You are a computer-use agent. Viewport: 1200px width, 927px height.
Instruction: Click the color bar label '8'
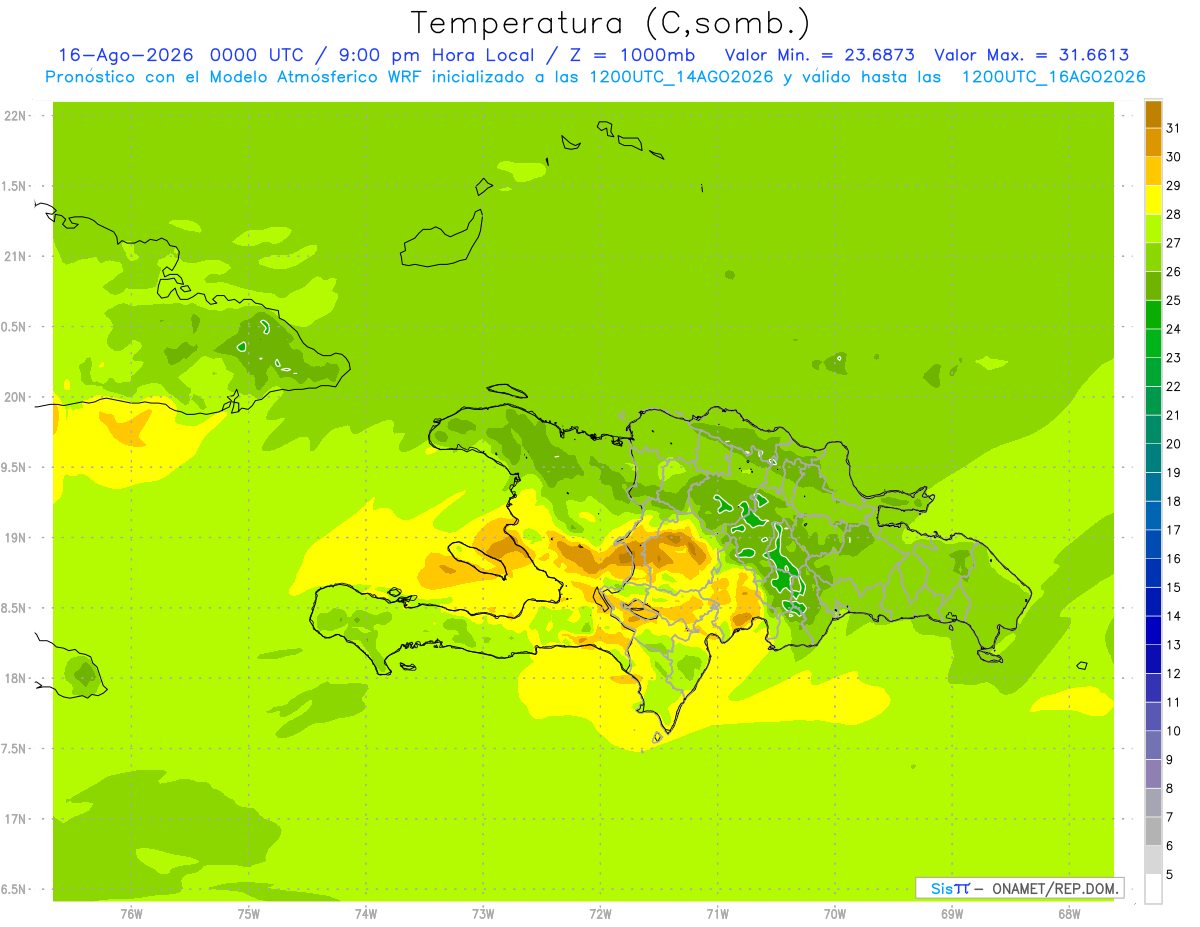pyautogui.click(x=1170, y=788)
